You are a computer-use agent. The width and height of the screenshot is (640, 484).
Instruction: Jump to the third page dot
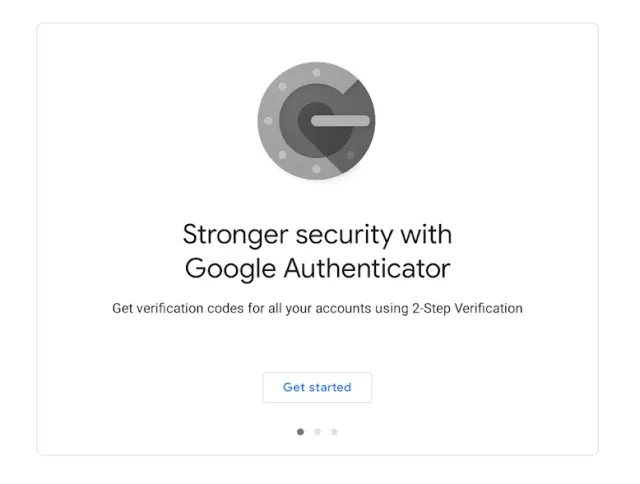click(x=334, y=432)
